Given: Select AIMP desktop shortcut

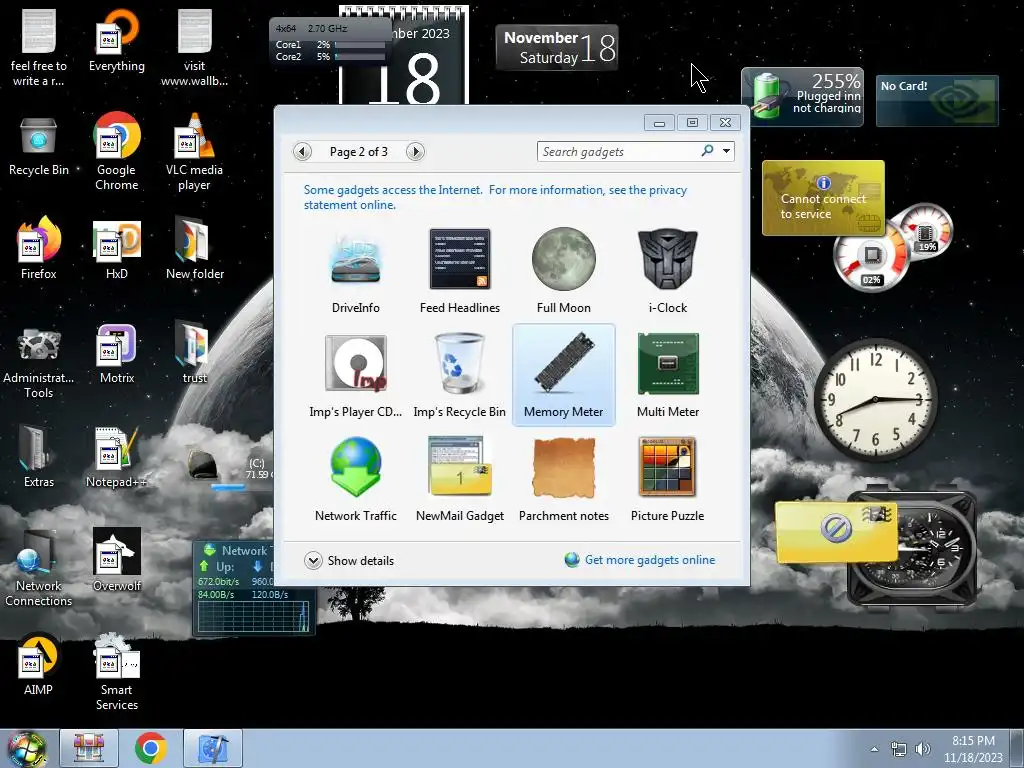Looking at the screenshot, I should tap(38, 664).
